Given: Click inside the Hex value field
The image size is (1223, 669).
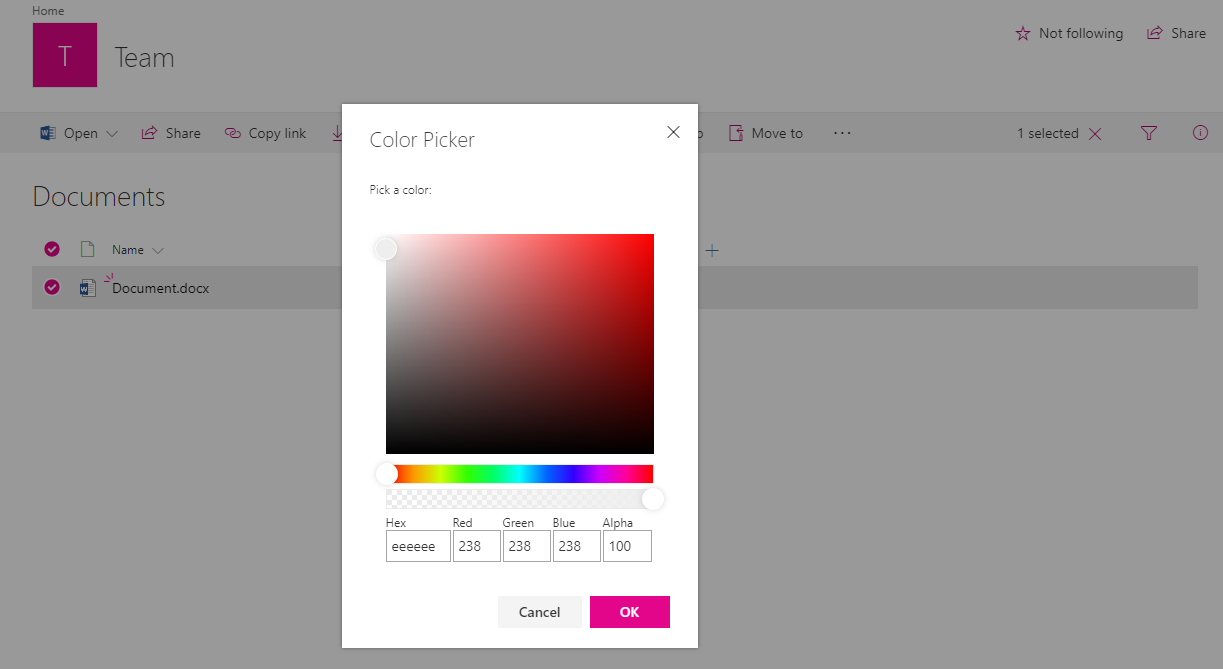Looking at the screenshot, I should pos(417,545).
